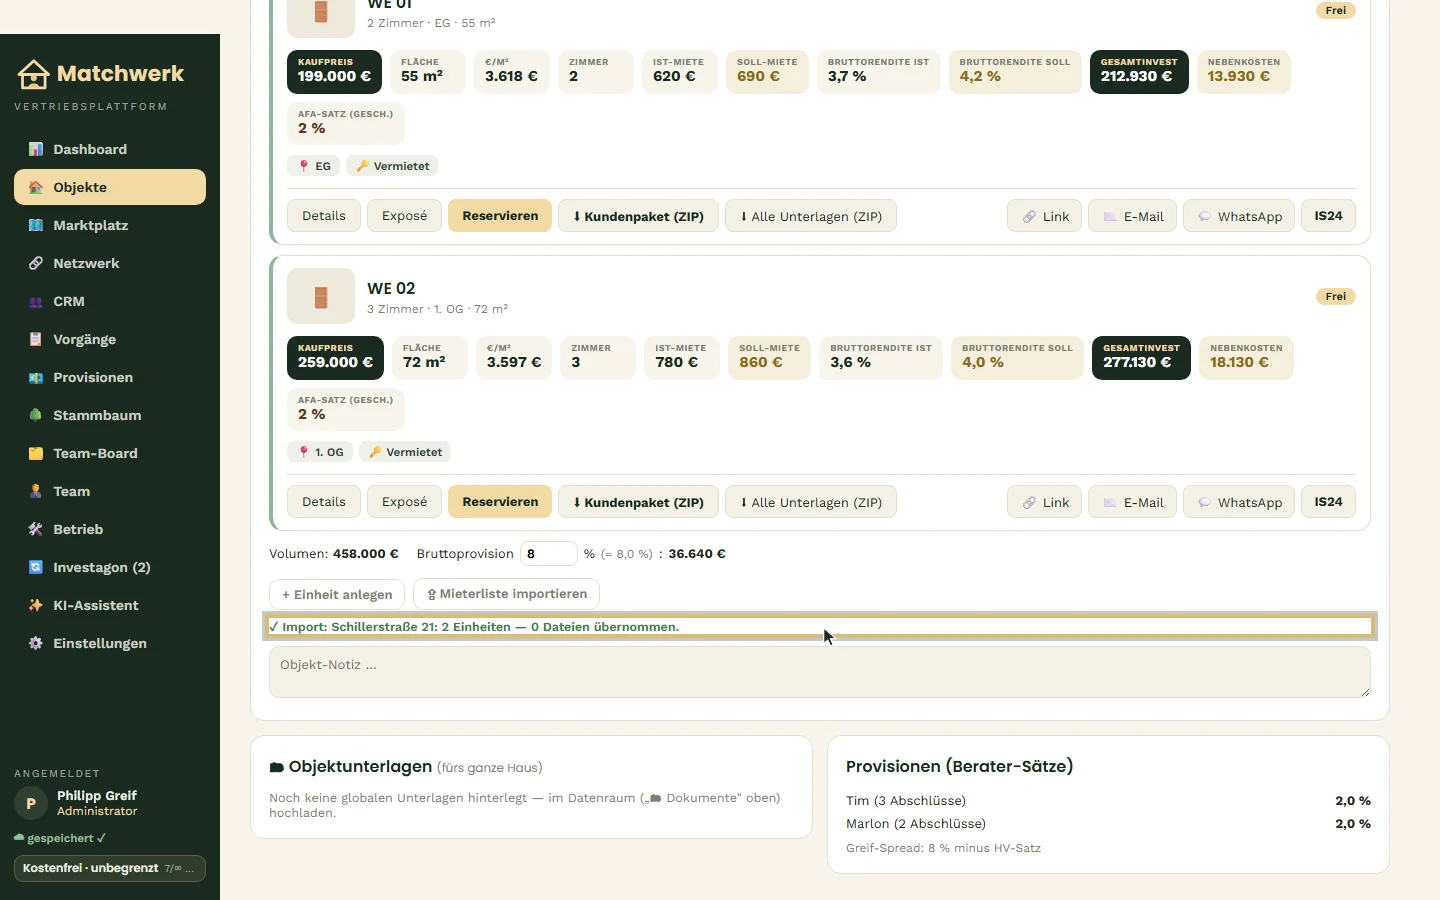Click the WE 02 door thumbnail
Viewport: 1440px width, 900px height.
click(321, 296)
